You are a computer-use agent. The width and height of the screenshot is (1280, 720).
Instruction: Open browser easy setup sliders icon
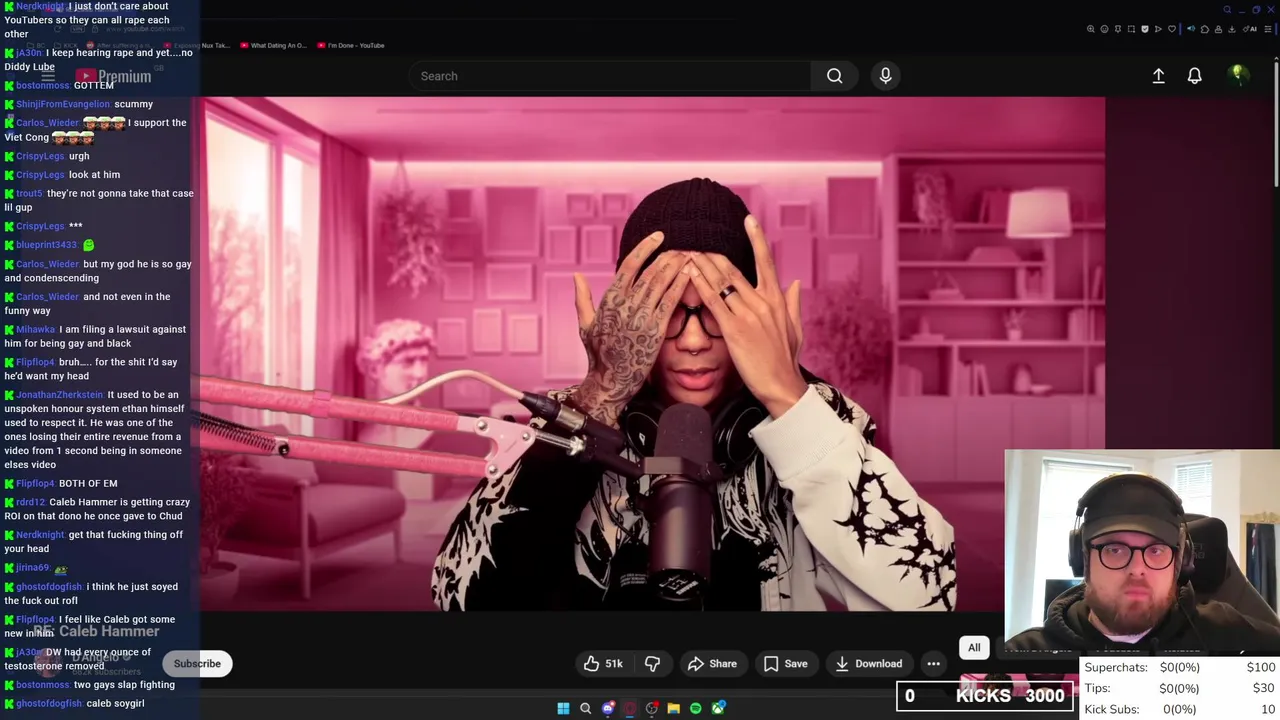[1268, 29]
